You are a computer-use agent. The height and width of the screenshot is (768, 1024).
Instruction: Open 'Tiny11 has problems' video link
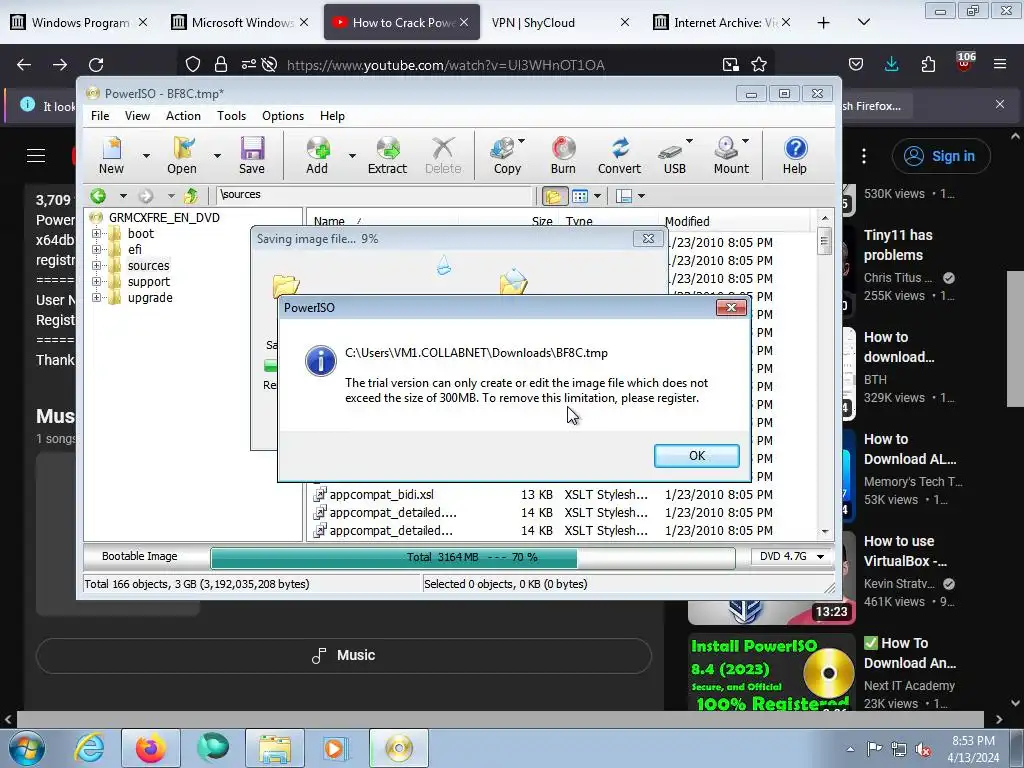(898, 245)
